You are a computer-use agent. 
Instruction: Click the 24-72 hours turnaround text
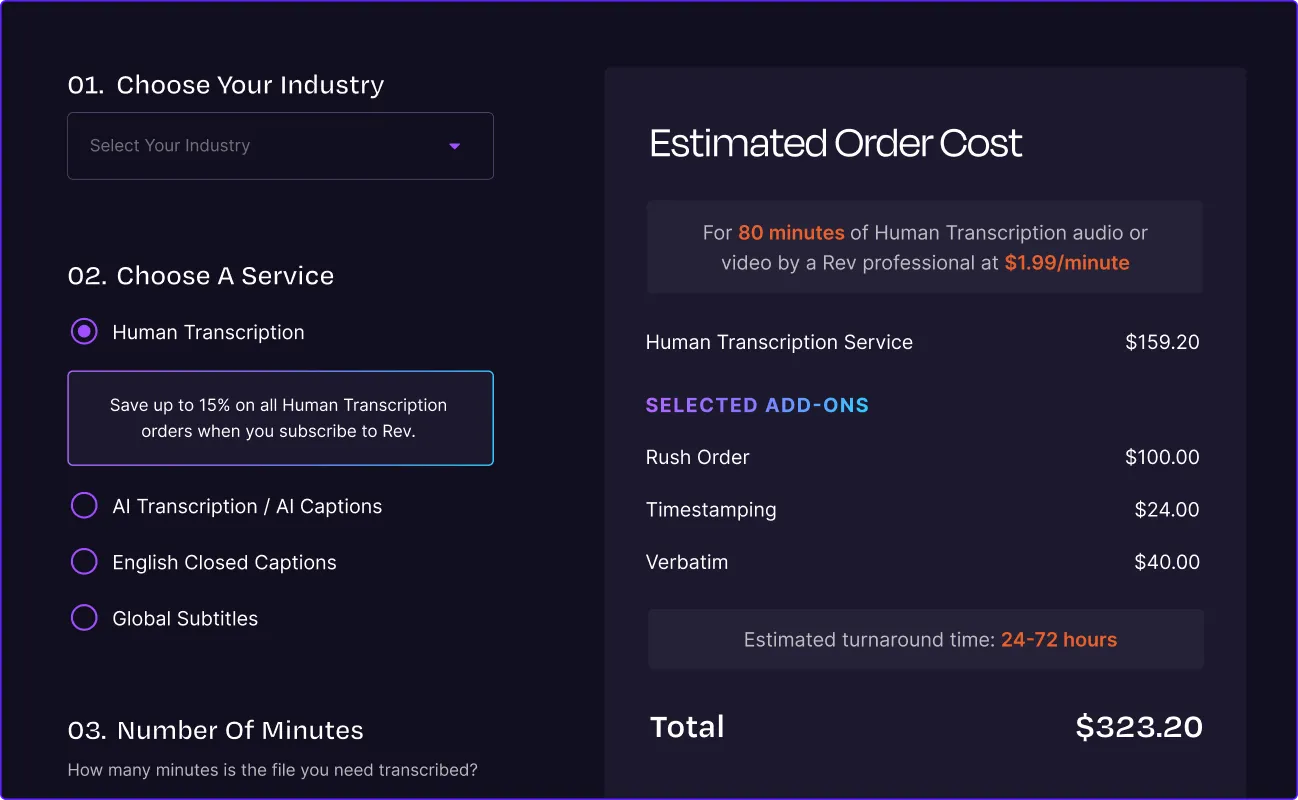1059,640
